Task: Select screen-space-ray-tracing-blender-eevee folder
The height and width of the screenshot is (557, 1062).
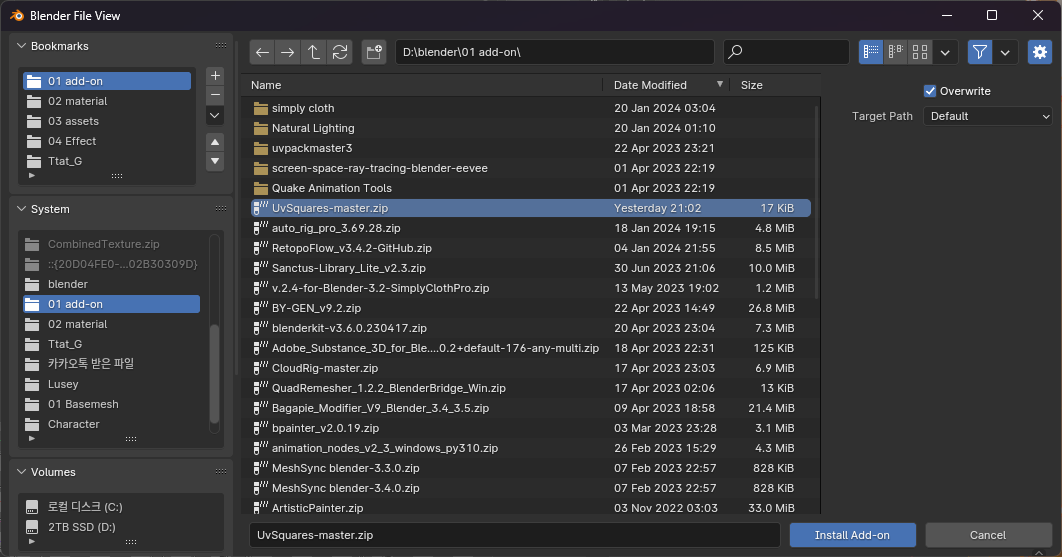Action: click(x=530, y=168)
